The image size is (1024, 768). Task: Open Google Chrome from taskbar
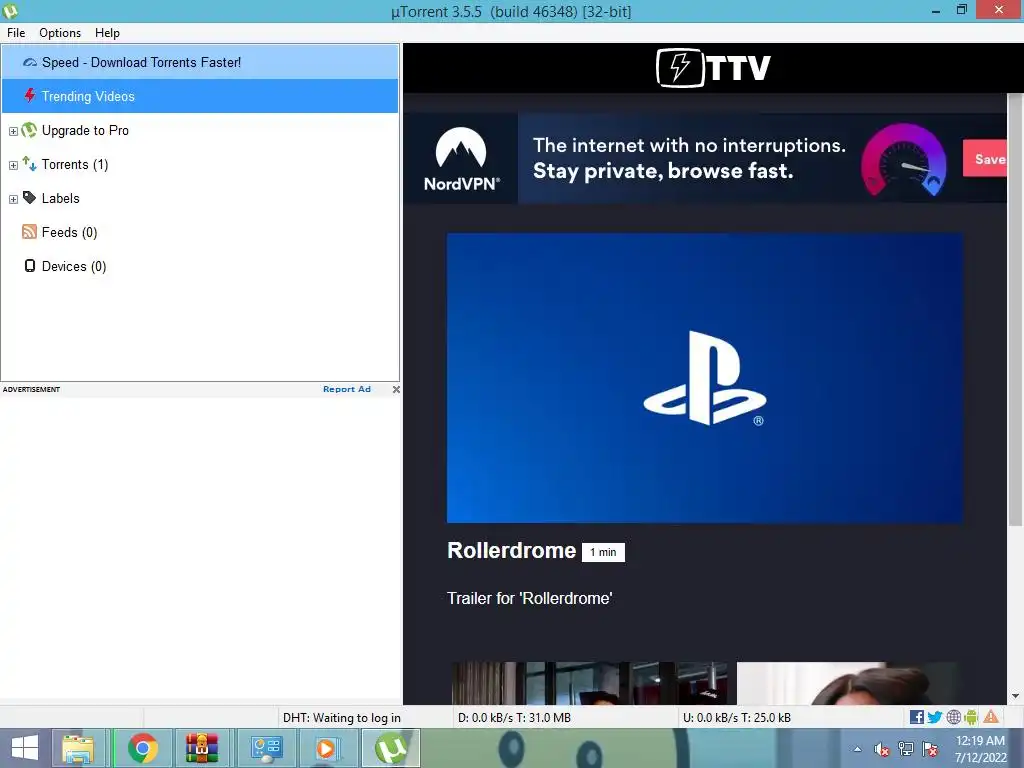pyautogui.click(x=142, y=748)
